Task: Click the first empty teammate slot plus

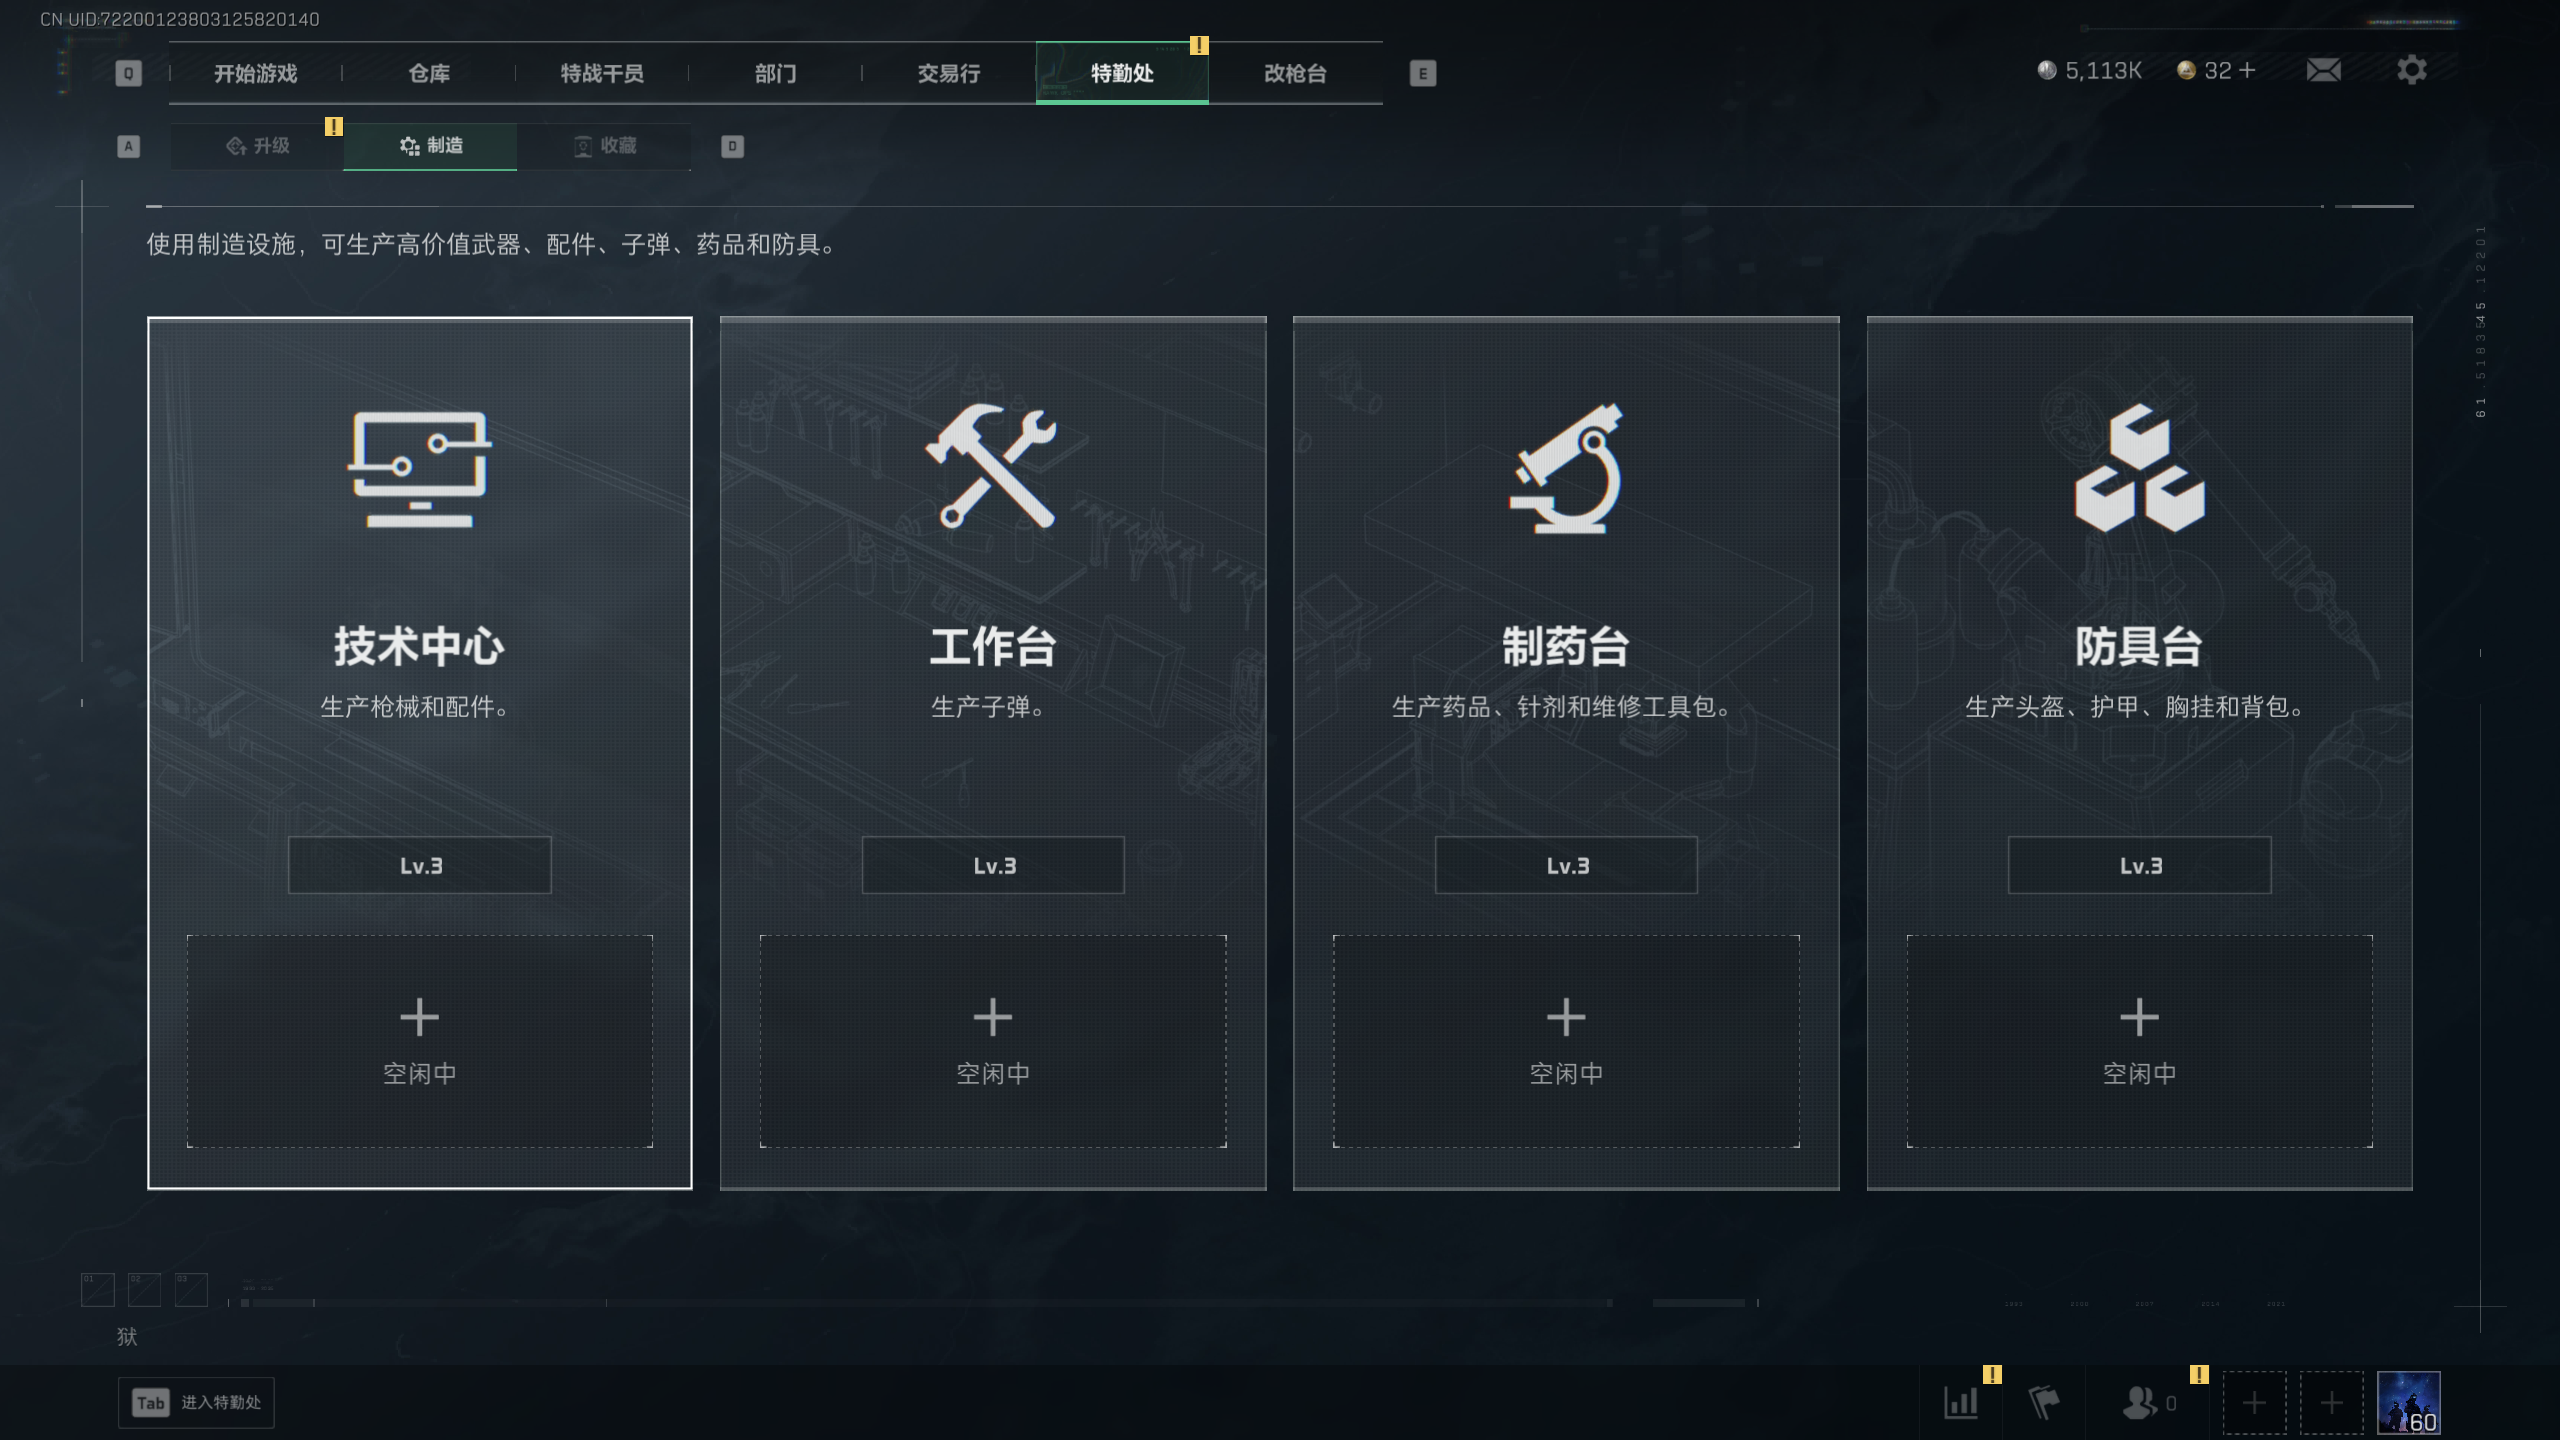Action: click(x=2254, y=1402)
